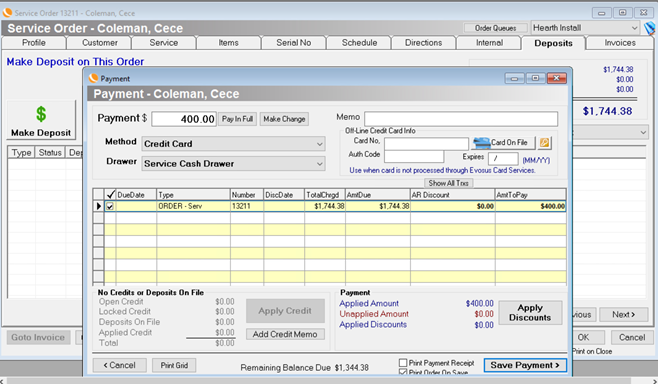Click the DueDate column header
The height and width of the screenshot is (384, 658).
[136, 195]
